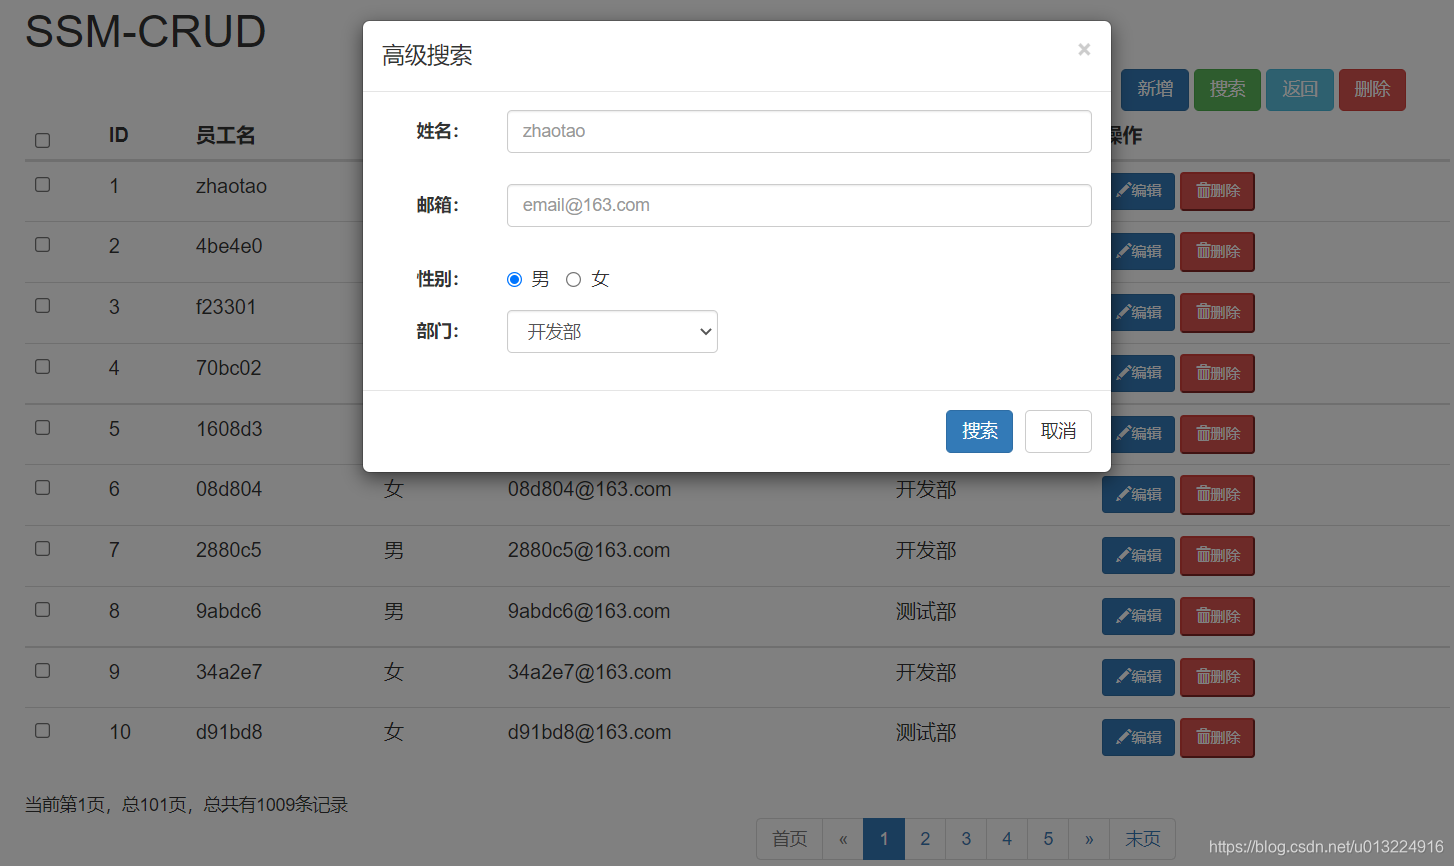This screenshot has width=1454, height=866.
Task: Delete row 1 with trash 删除 button
Action: point(1217,191)
